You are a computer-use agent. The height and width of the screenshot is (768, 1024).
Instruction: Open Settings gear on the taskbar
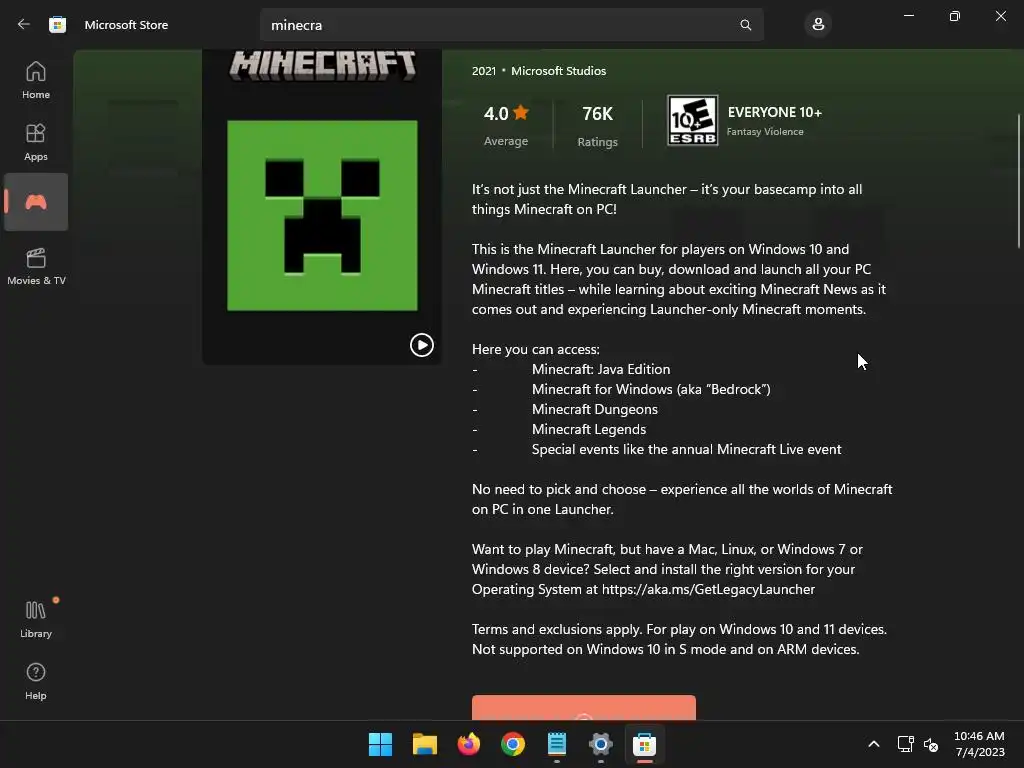[x=601, y=744]
